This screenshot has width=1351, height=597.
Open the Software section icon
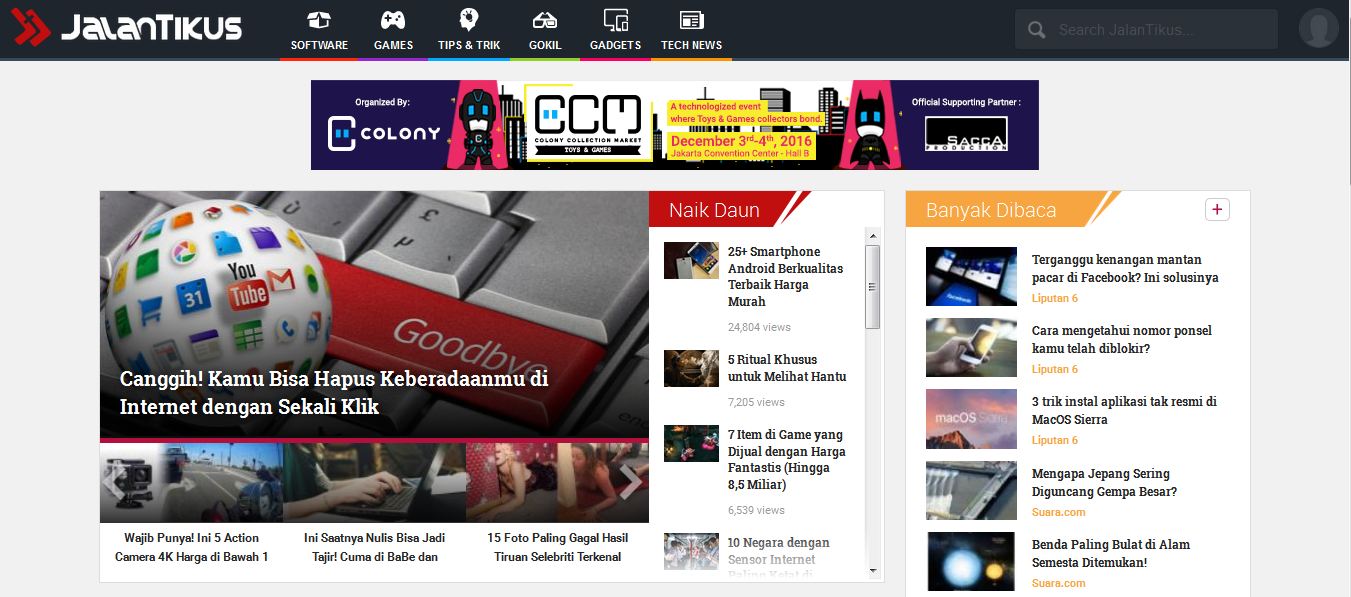click(319, 19)
